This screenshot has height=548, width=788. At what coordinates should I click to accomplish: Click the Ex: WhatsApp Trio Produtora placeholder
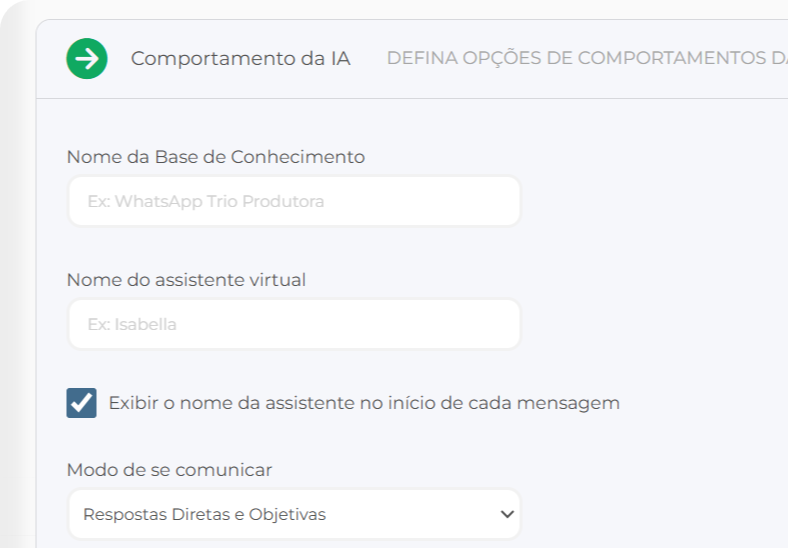[x=205, y=202]
